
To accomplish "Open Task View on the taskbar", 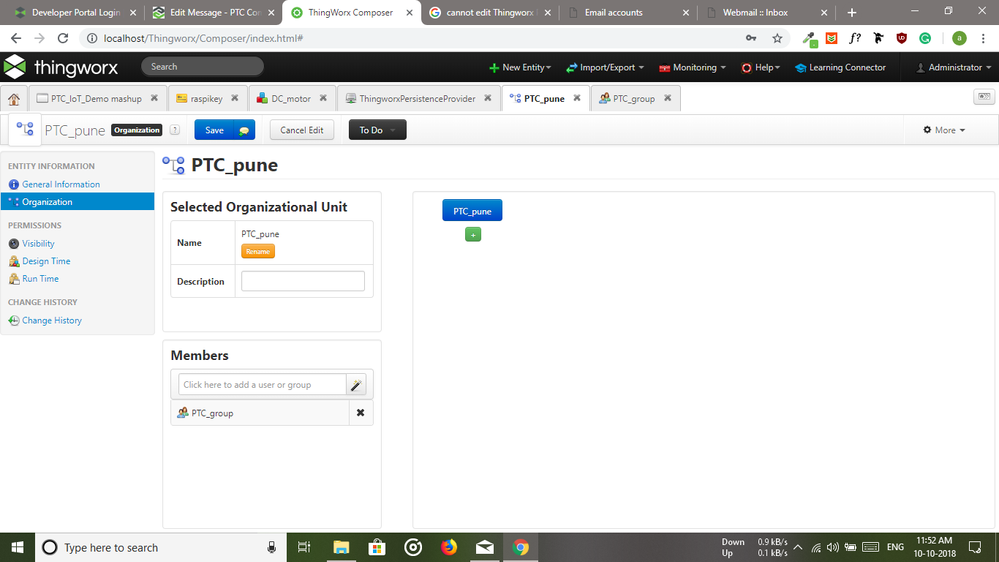I will pos(304,547).
